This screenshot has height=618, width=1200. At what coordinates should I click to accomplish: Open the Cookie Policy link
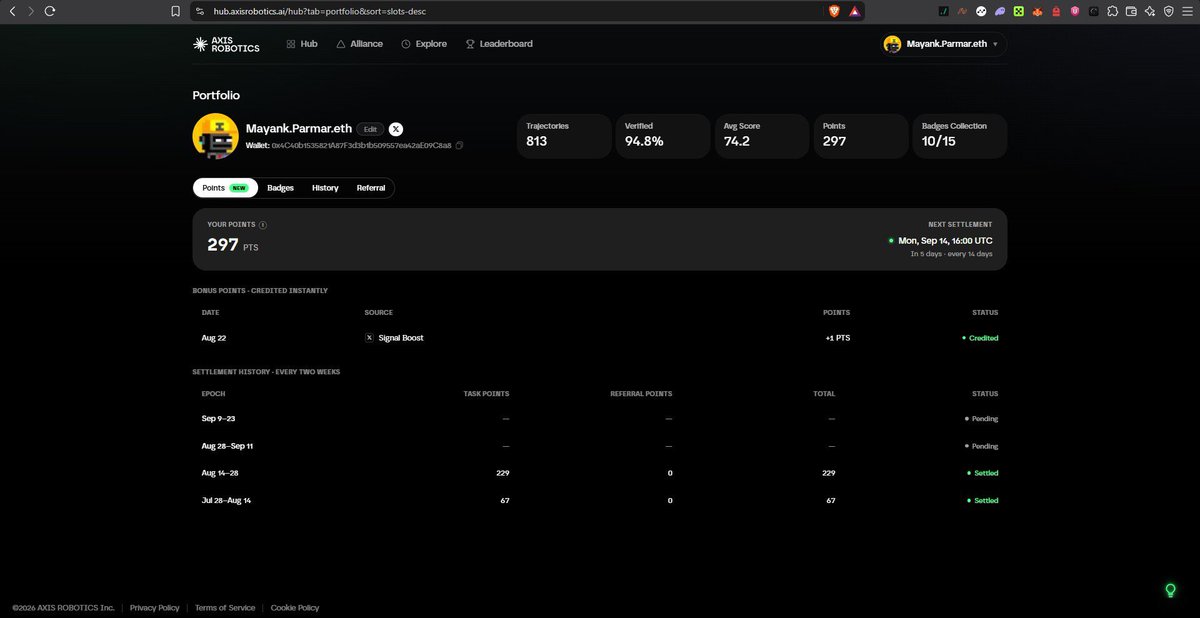coord(295,608)
